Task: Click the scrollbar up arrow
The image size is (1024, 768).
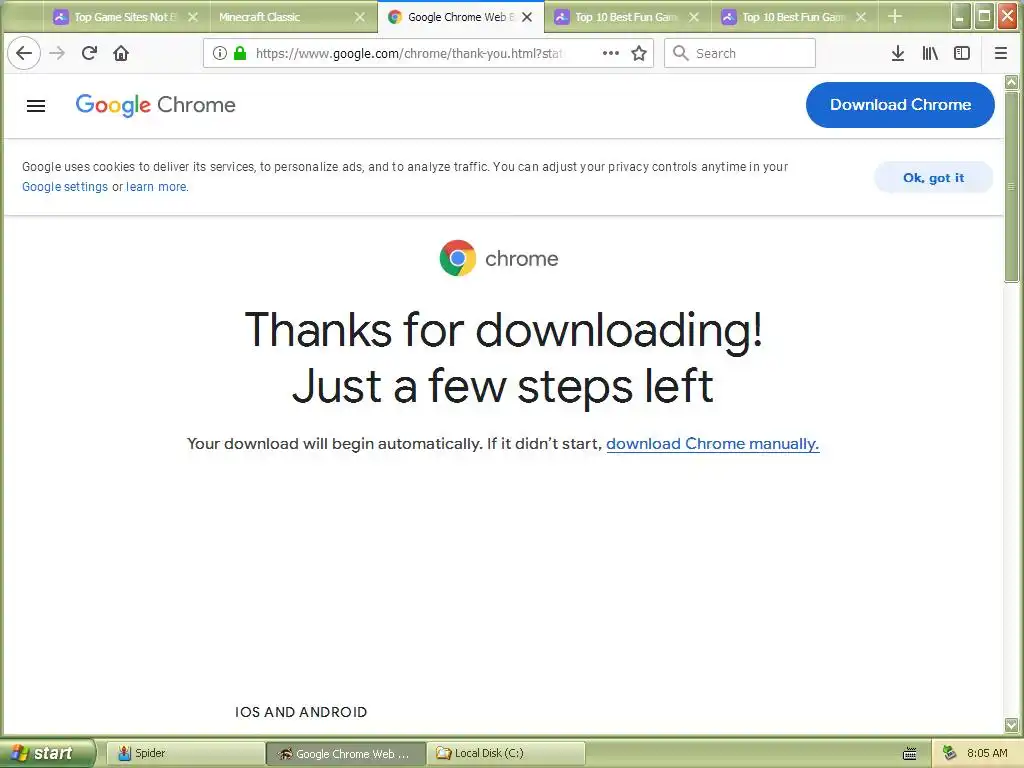Action: coord(1011,82)
